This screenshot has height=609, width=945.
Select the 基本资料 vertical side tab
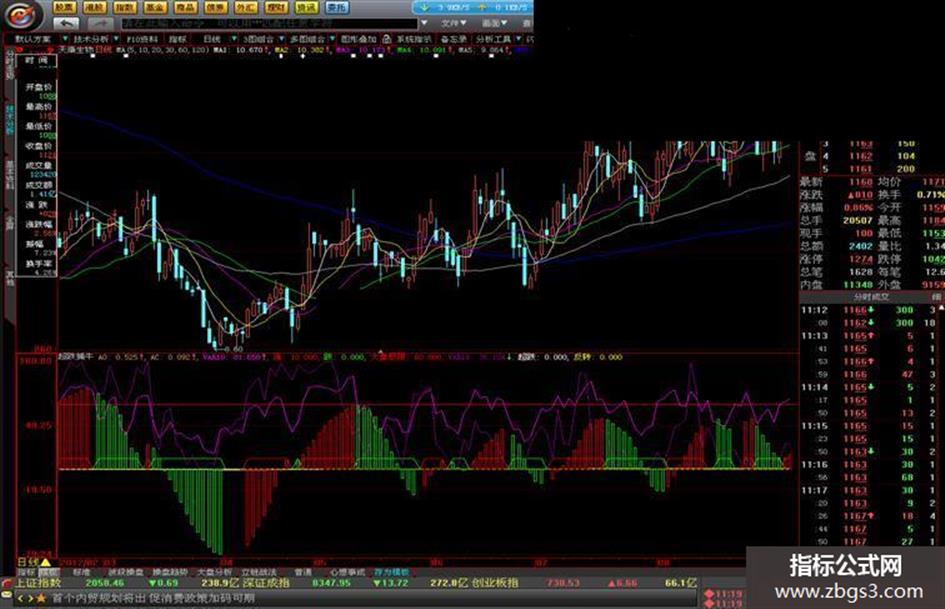10,175
